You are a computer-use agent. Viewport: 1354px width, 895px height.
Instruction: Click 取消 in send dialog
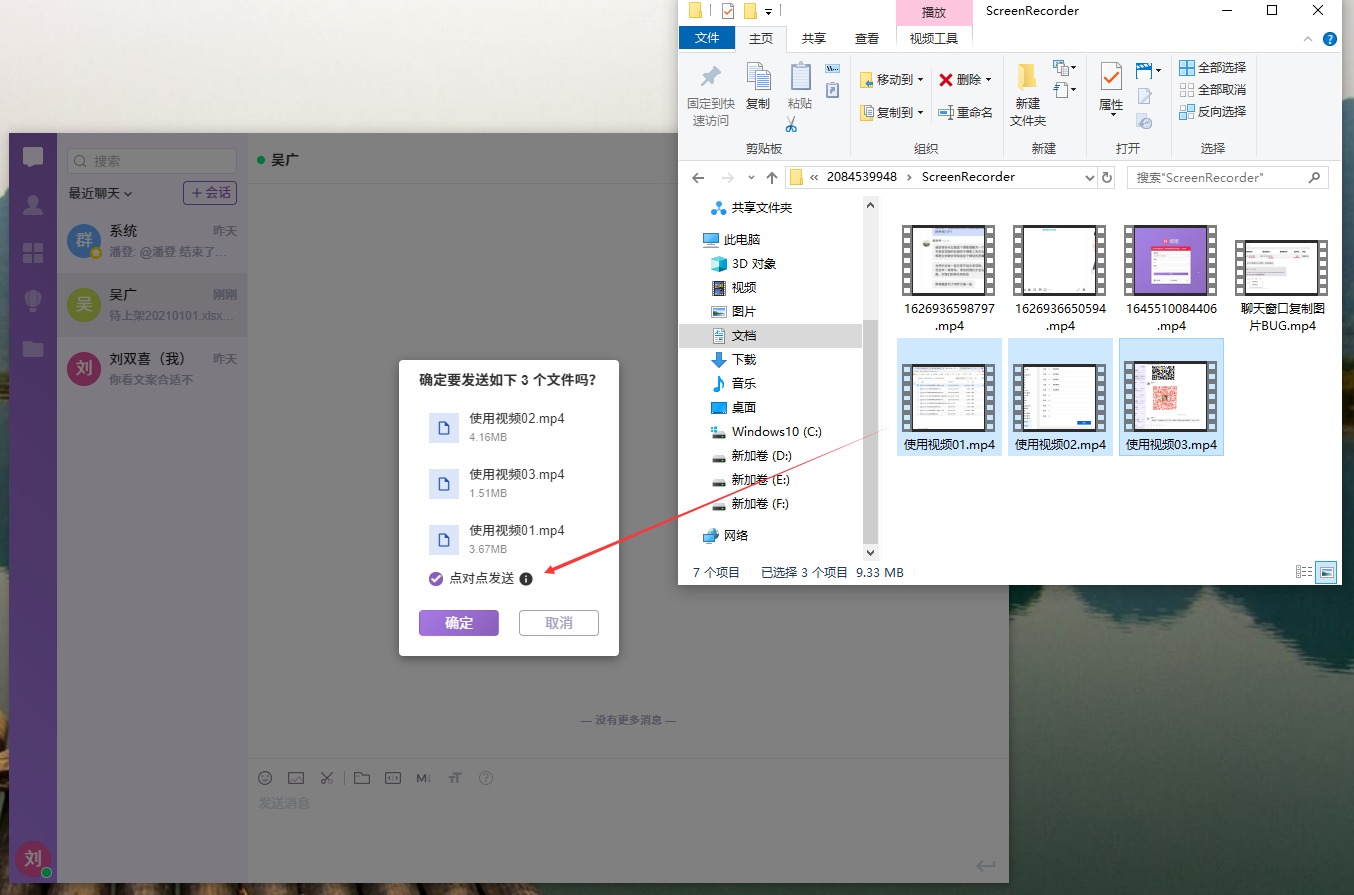point(559,623)
